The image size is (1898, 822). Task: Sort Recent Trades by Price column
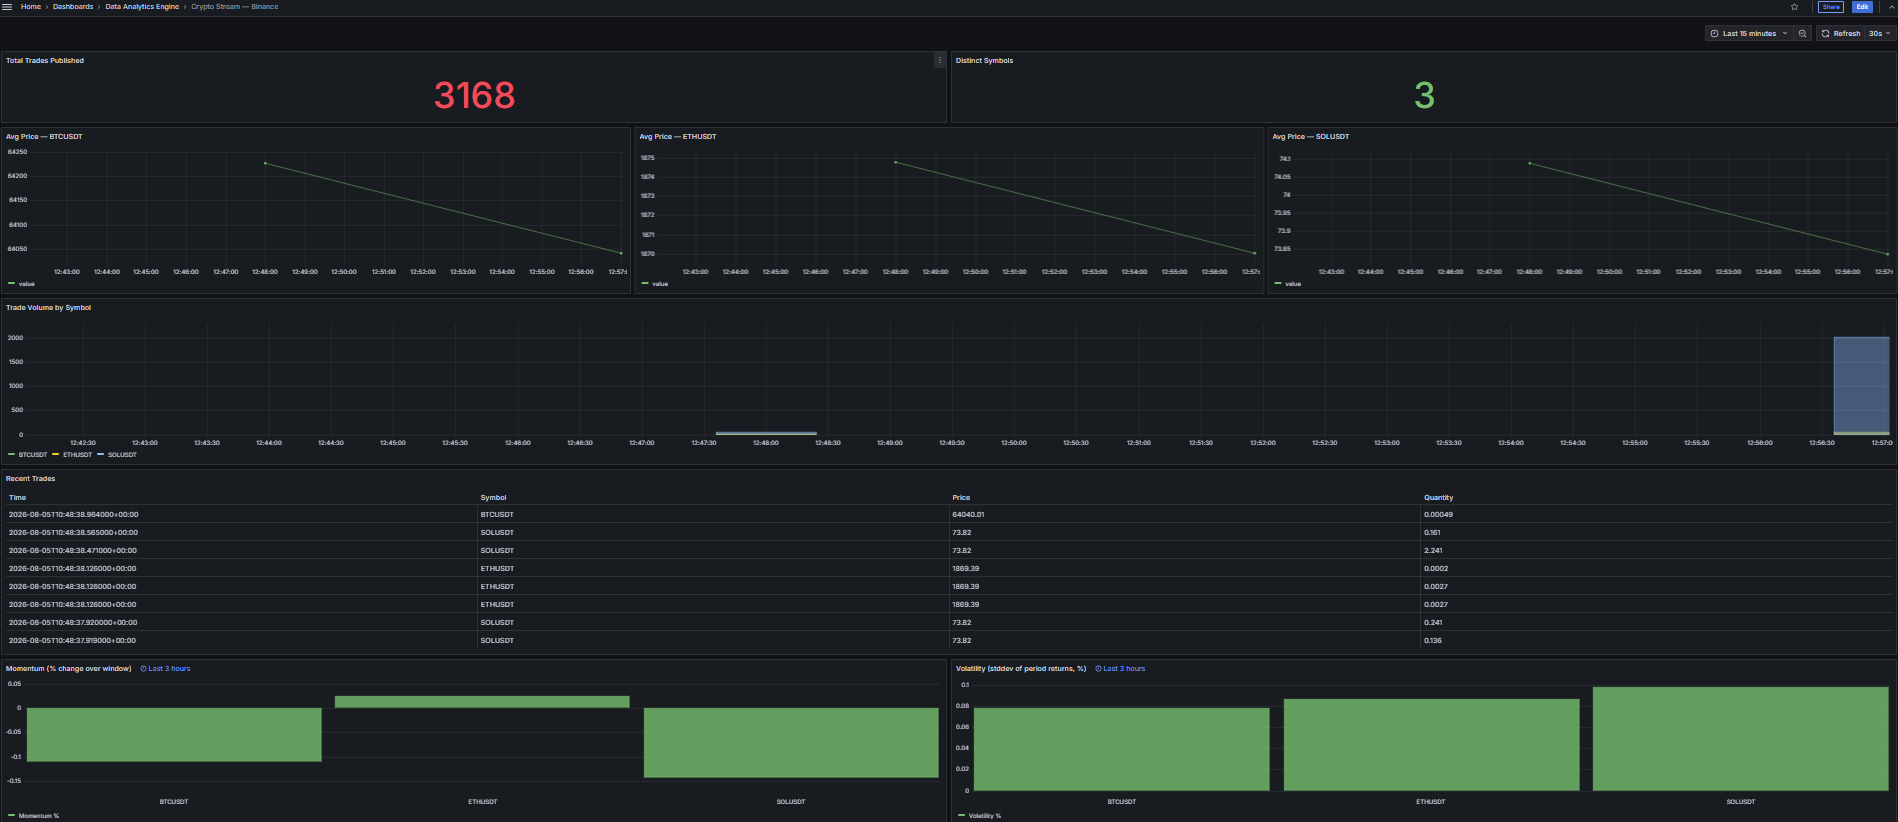pos(961,497)
